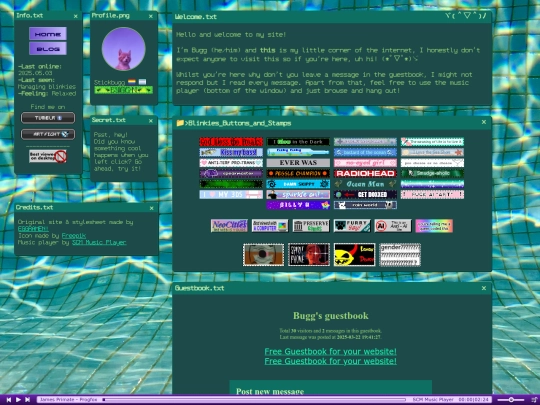Viewport: 540px width, 405px height.
Task: Open the SCM Music Player credit link
Action: [x=99, y=242]
